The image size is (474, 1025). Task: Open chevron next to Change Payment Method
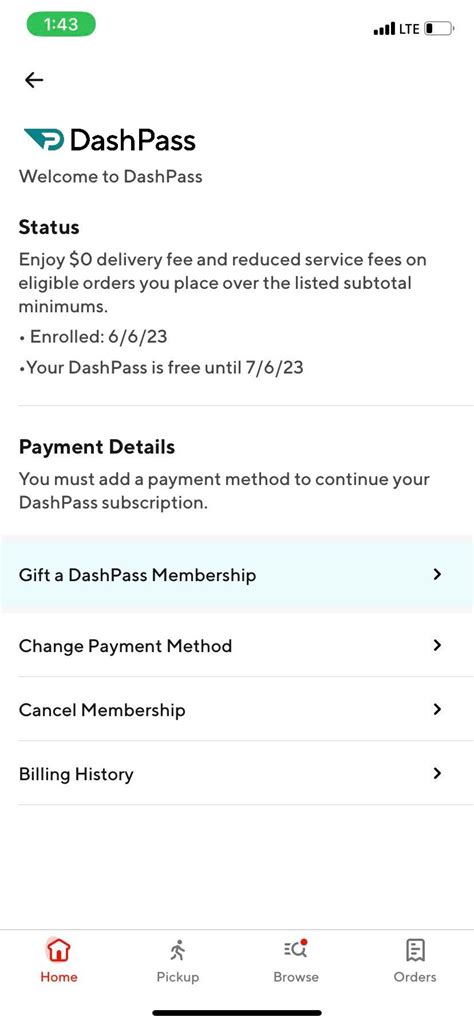pyautogui.click(x=437, y=645)
